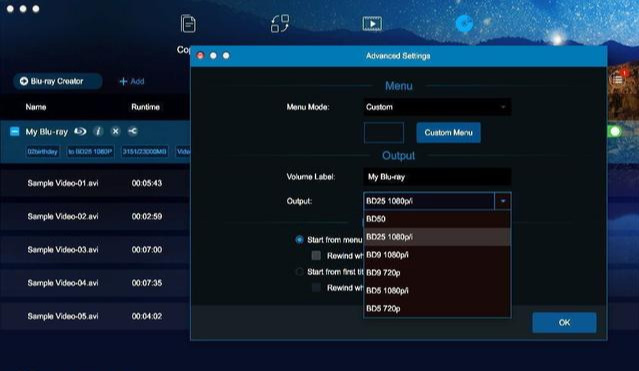Choose BD50 from the Output list

coord(437,219)
